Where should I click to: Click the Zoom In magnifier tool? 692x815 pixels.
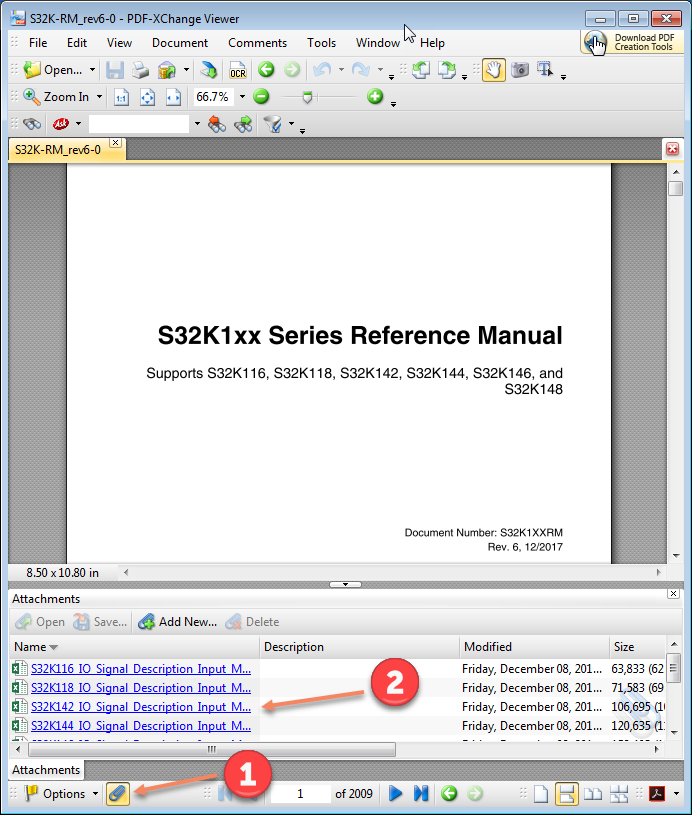point(32,97)
